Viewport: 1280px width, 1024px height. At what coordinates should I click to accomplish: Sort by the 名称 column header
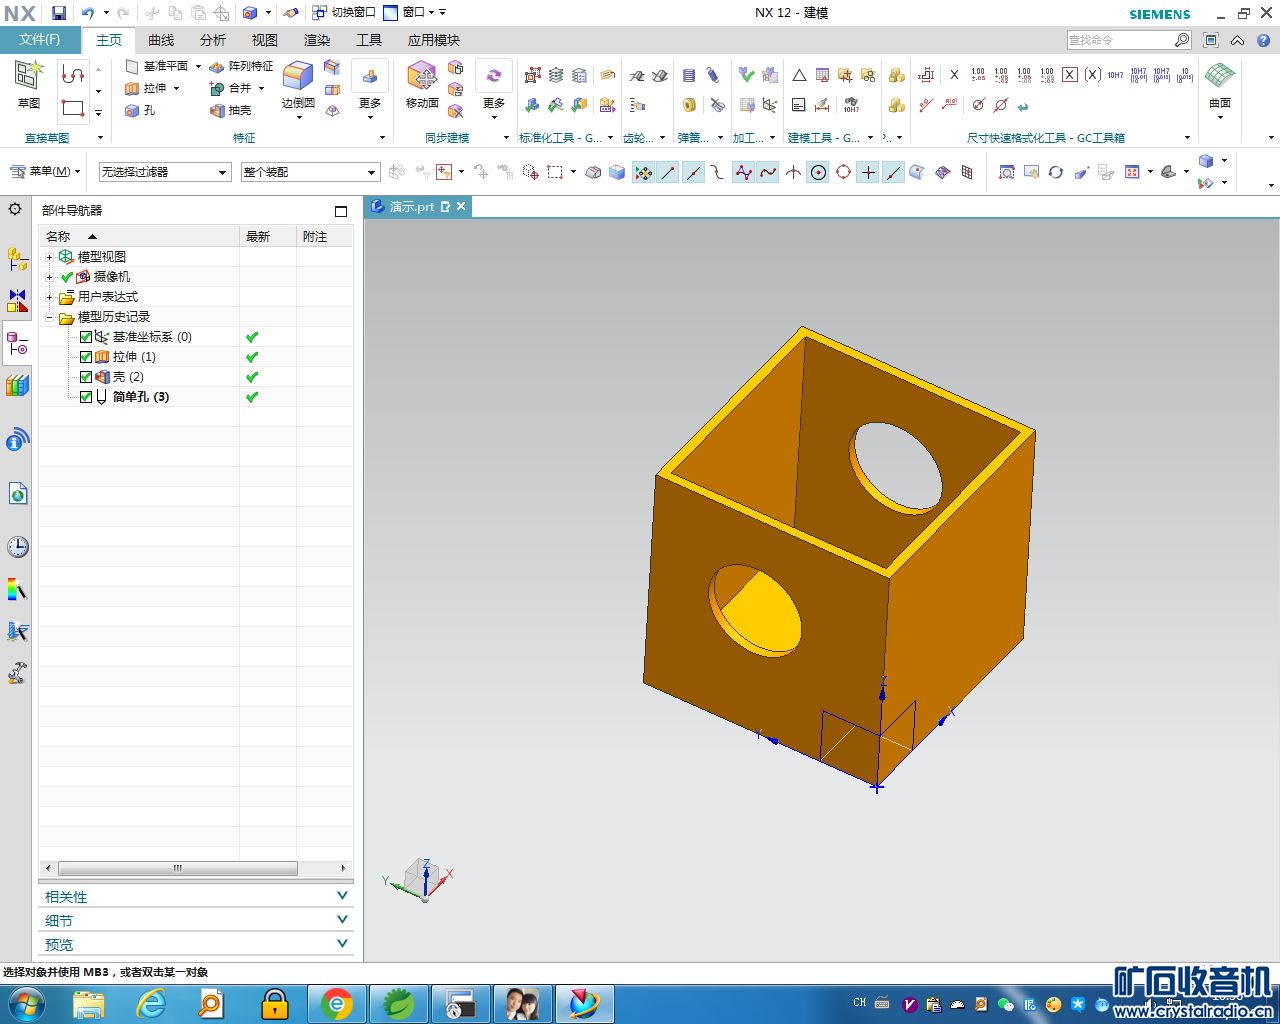[140, 237]
